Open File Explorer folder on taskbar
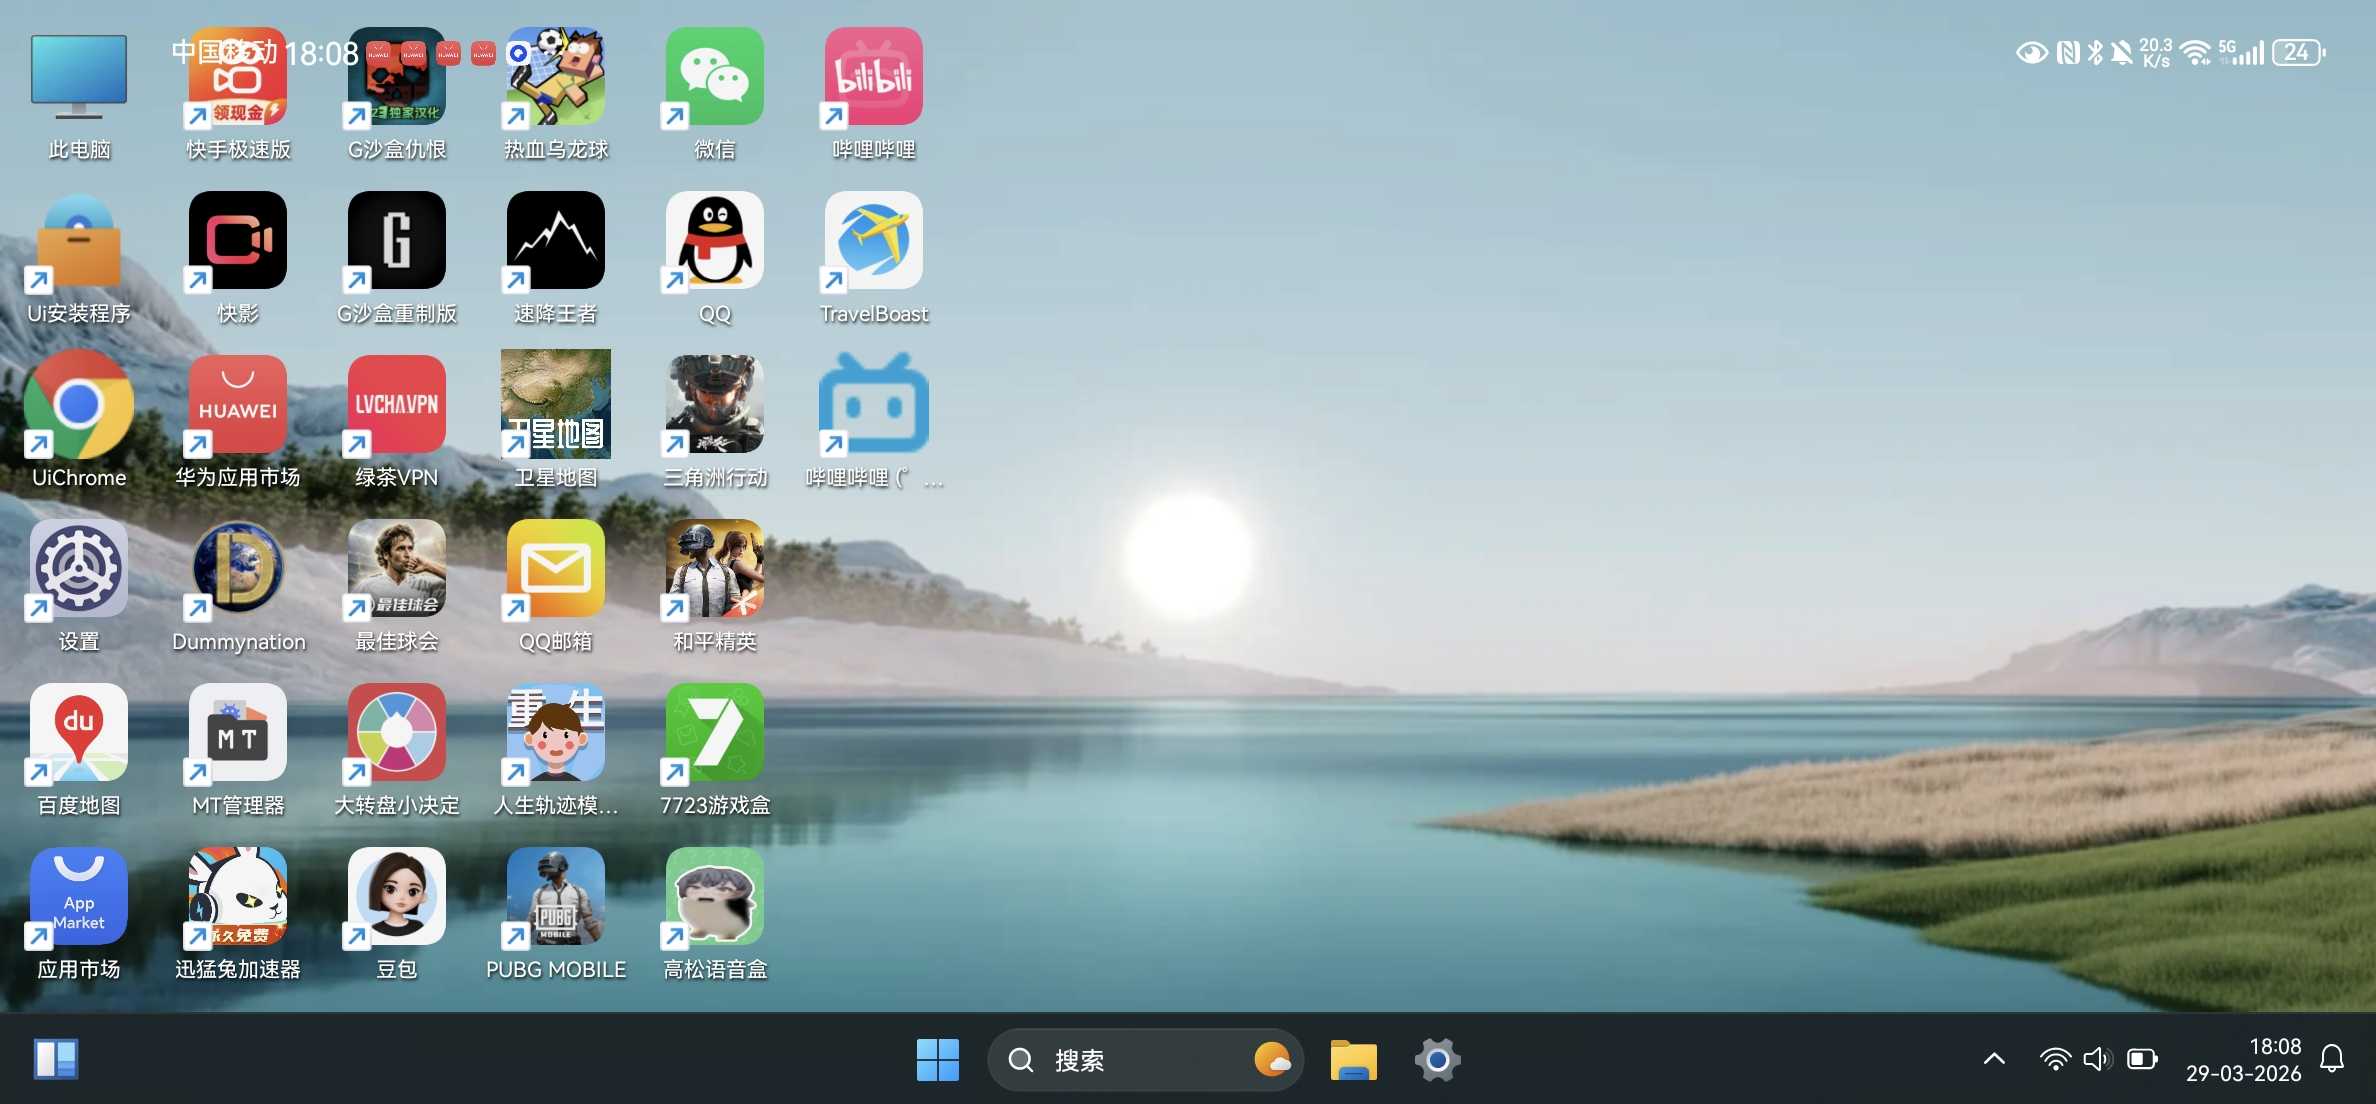Viewport: 2376px width, 1104px height. click(x=1353, y=1059)
